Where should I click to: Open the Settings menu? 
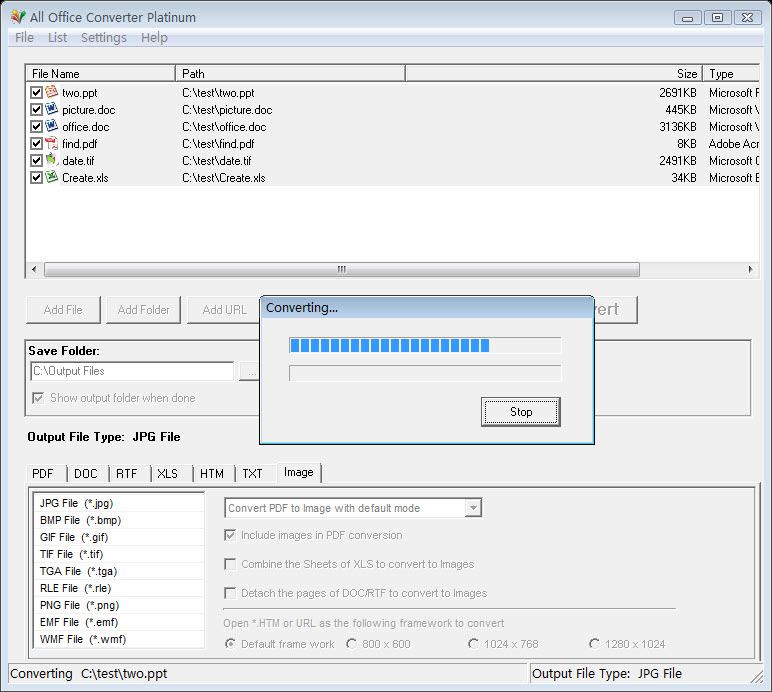pos(103,38)
